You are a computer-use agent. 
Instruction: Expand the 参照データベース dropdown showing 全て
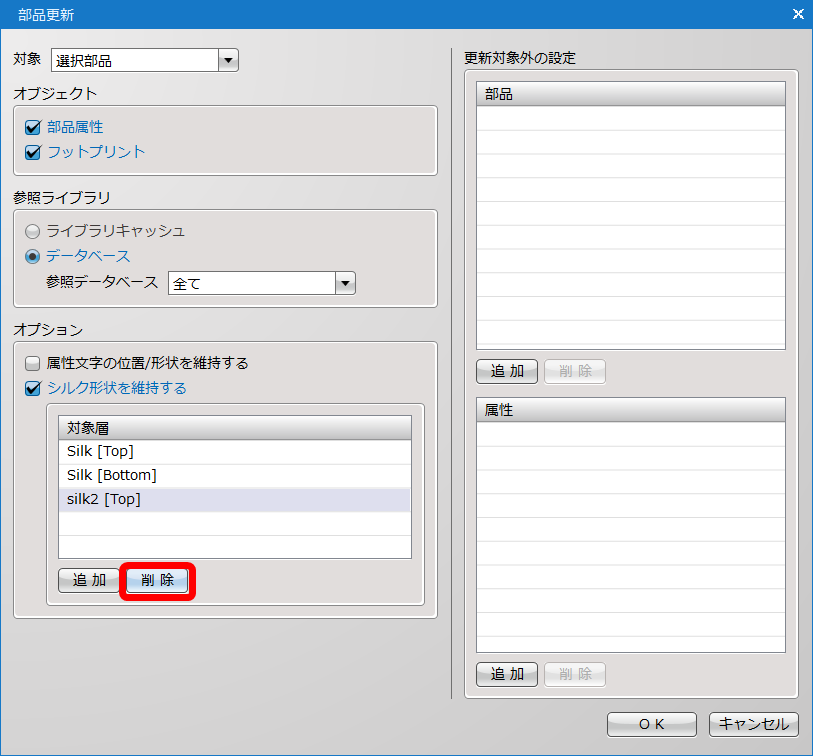point(345,283)
